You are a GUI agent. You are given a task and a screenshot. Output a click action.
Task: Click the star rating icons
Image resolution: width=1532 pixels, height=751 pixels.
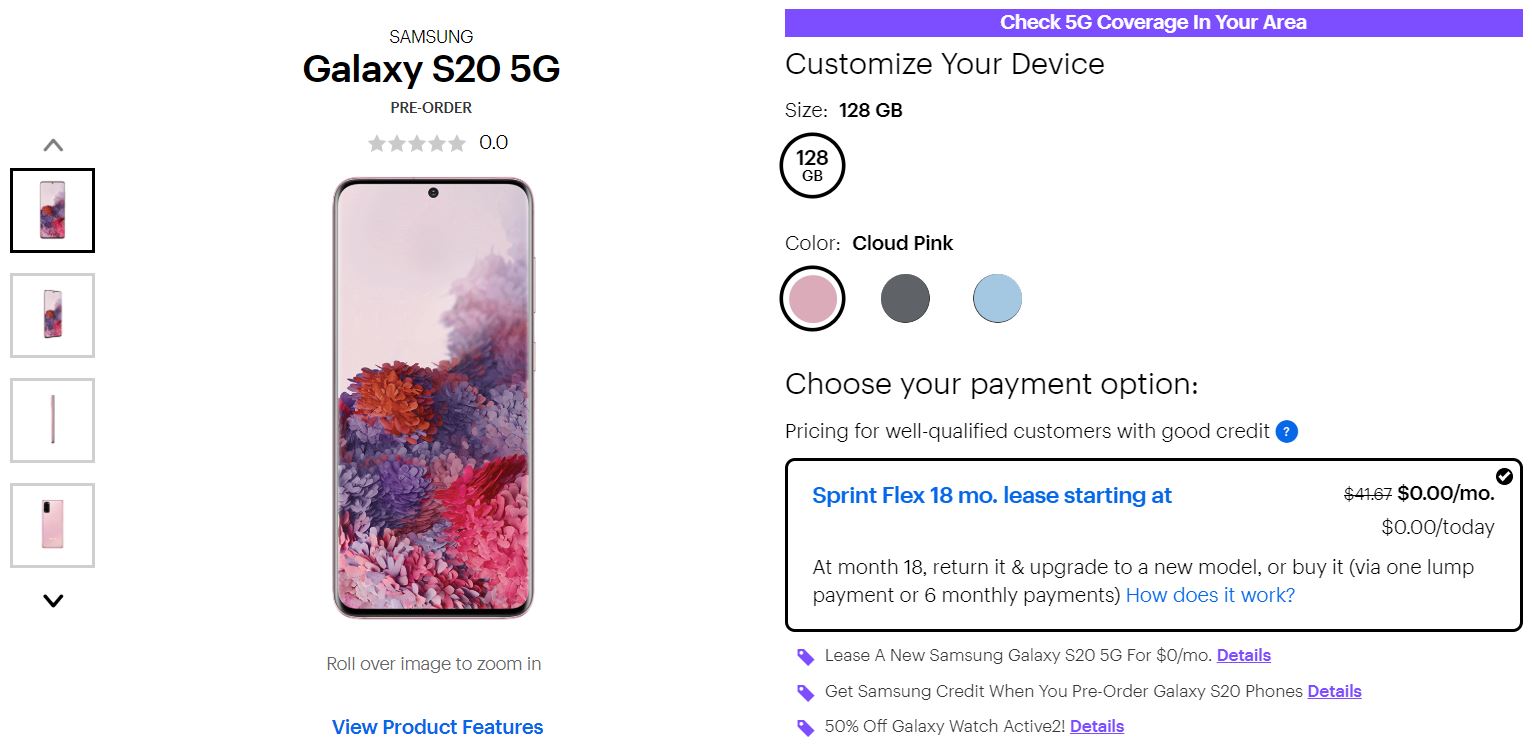pyautogui.click(x=416, y=143)
